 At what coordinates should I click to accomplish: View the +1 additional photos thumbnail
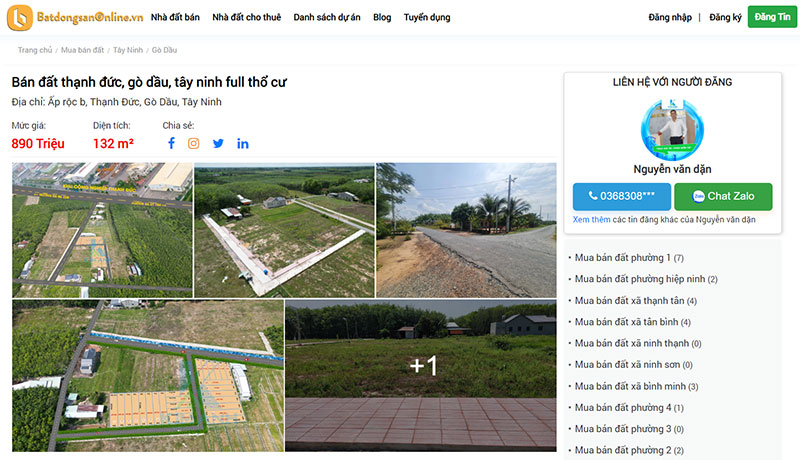click(x=421, y=367)
